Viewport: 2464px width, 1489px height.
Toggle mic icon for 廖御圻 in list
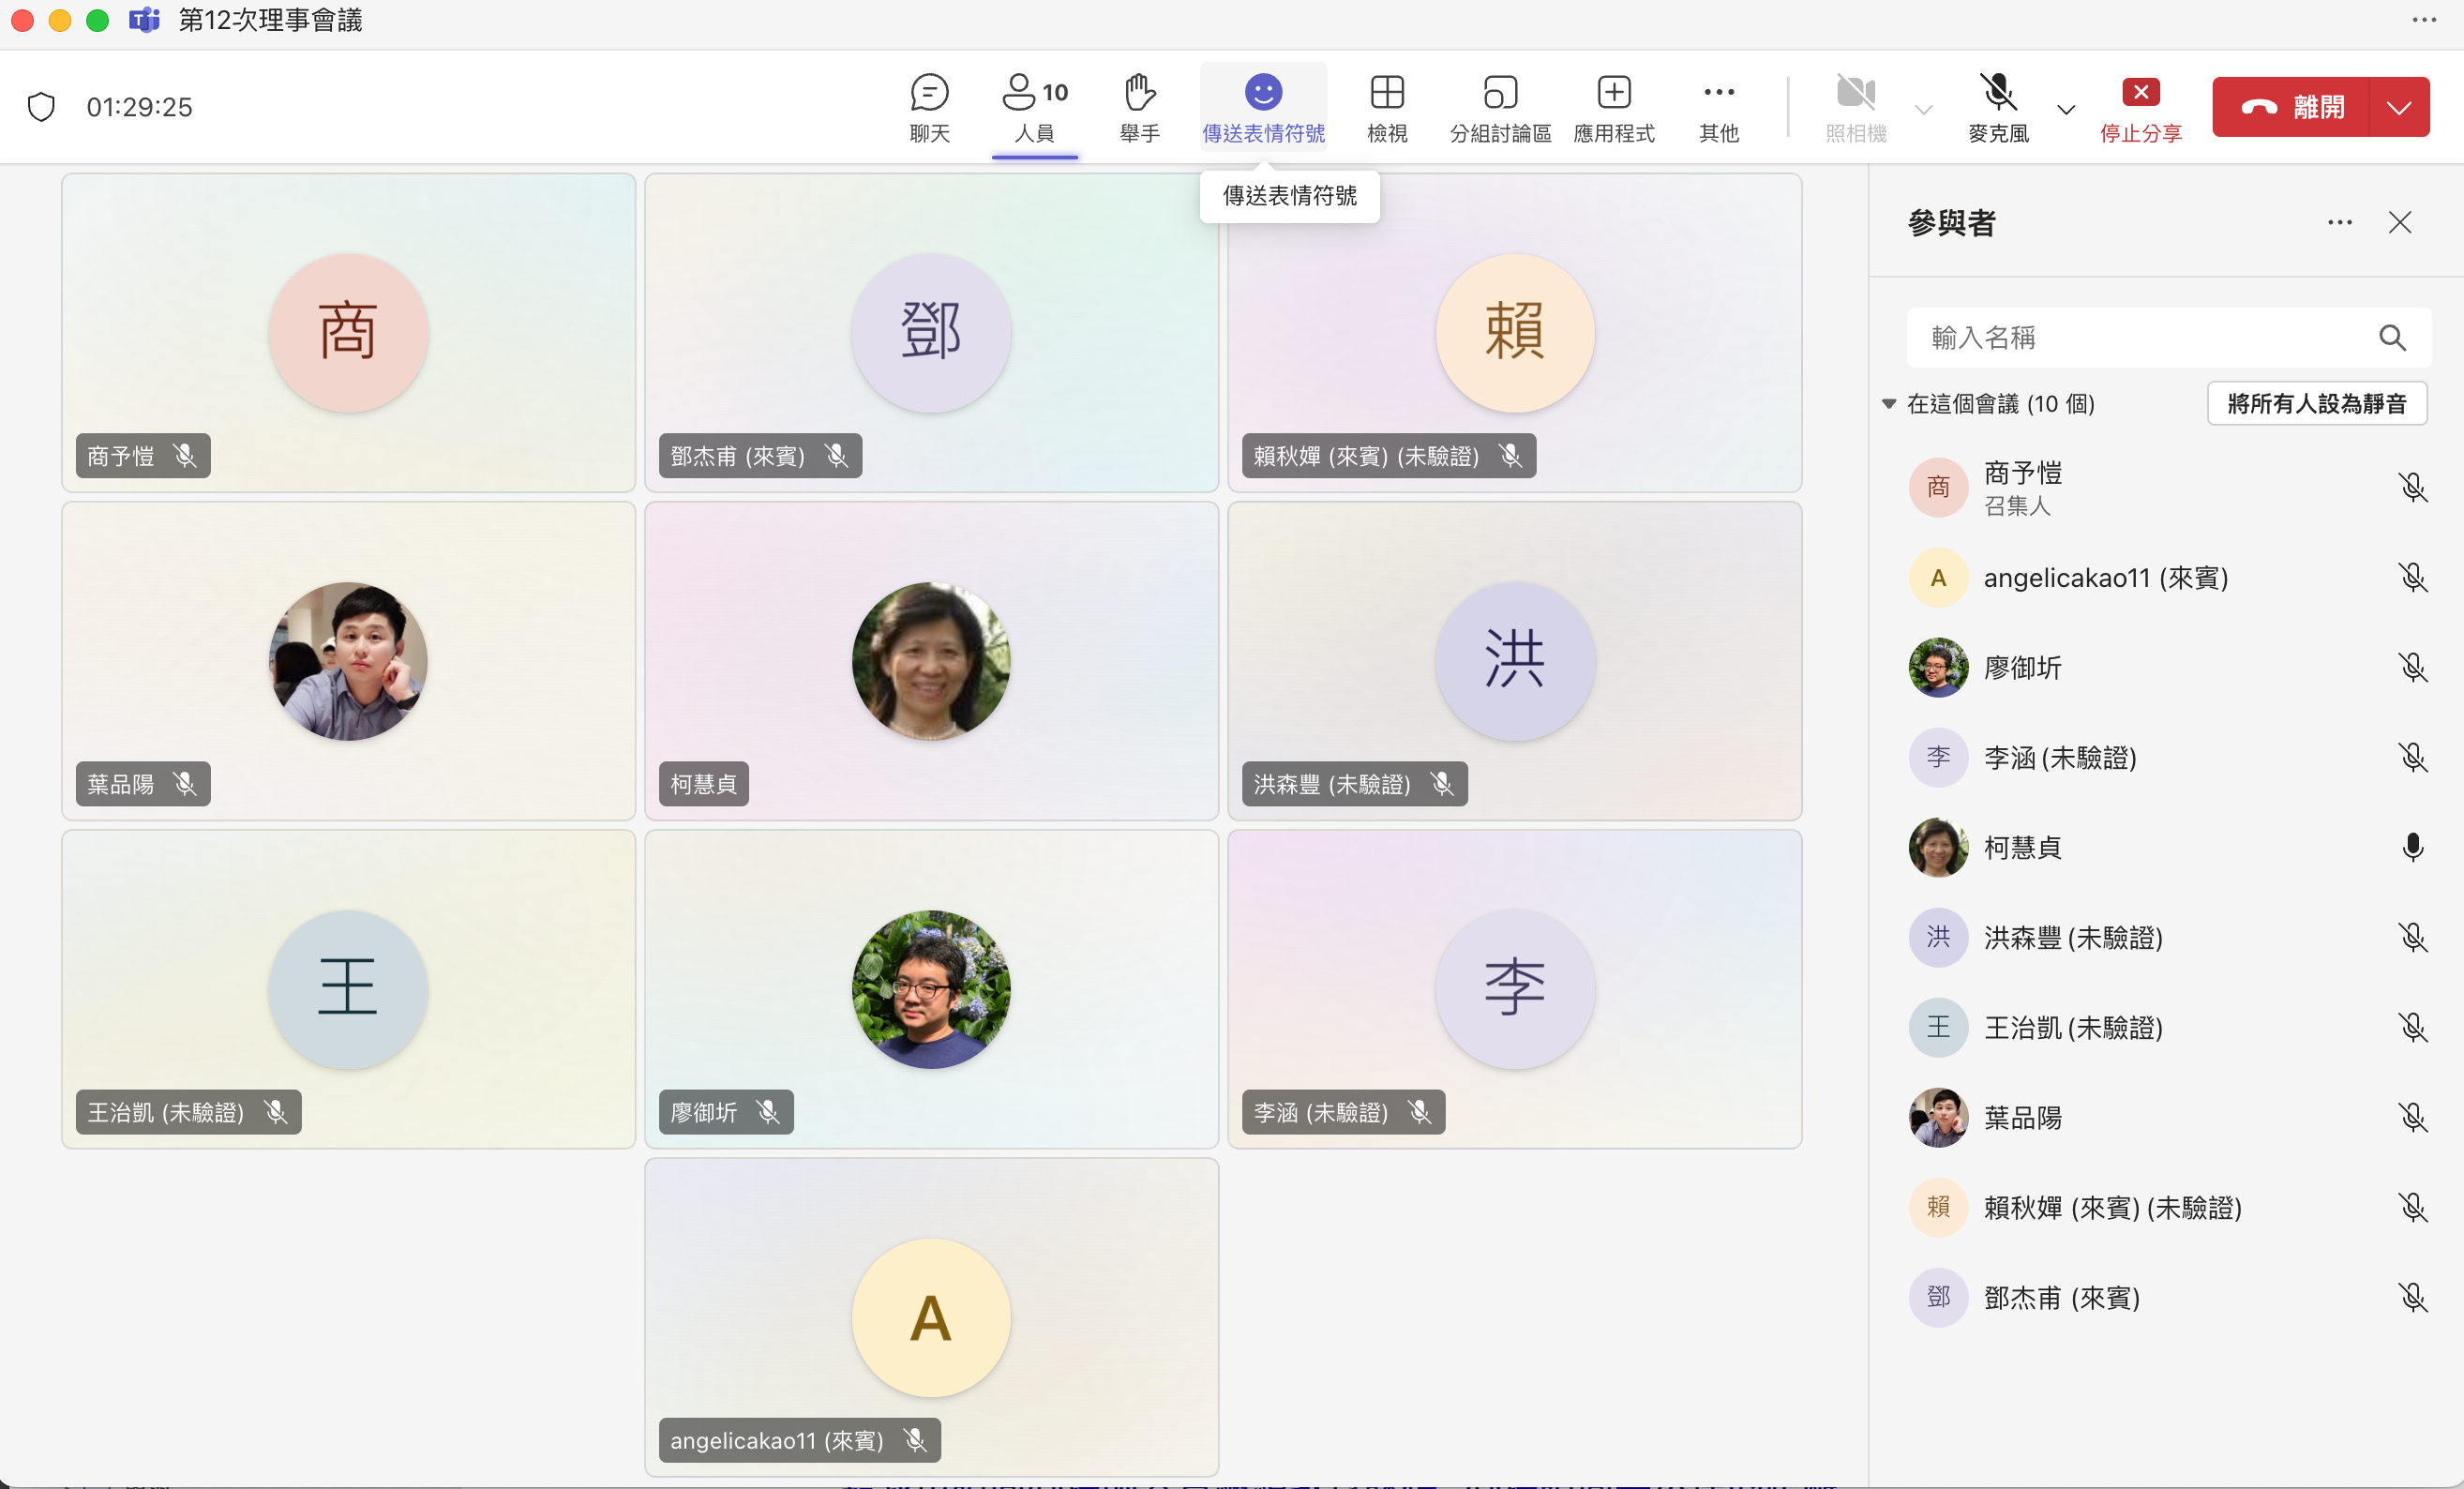(x=2413, y=667)
